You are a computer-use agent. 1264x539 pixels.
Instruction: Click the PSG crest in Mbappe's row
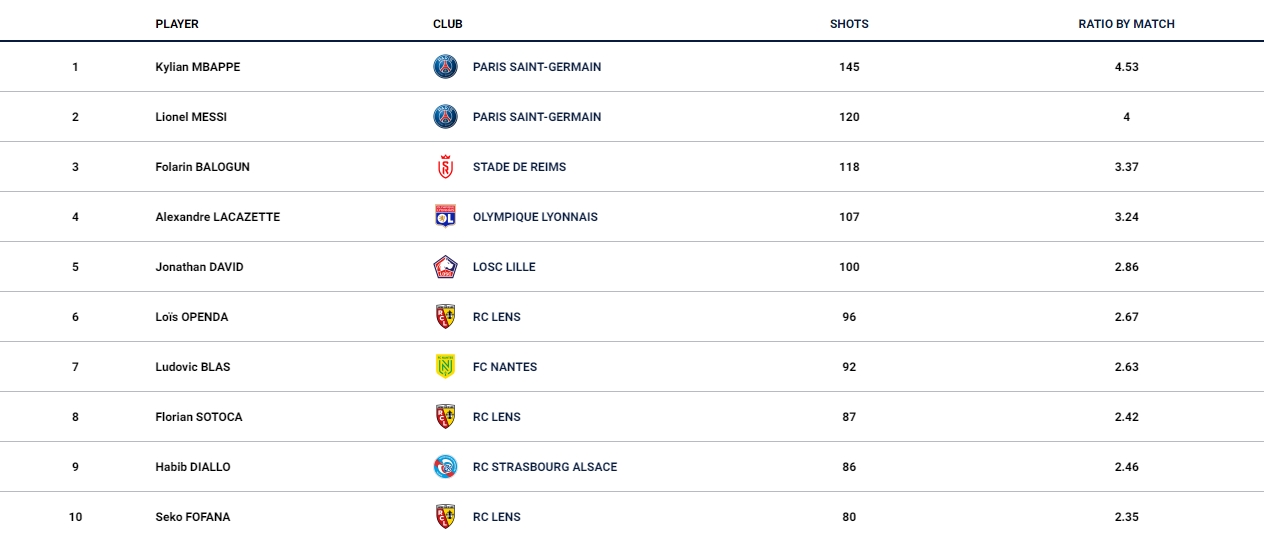445,67
